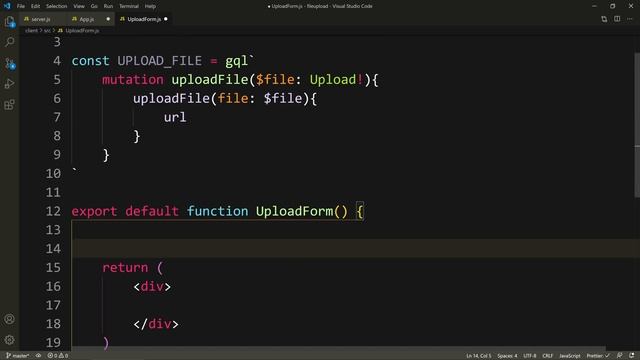Click the client breadcrumb segment
The height and width of the screenshot is (360, 640).
(x=31, y=31)
